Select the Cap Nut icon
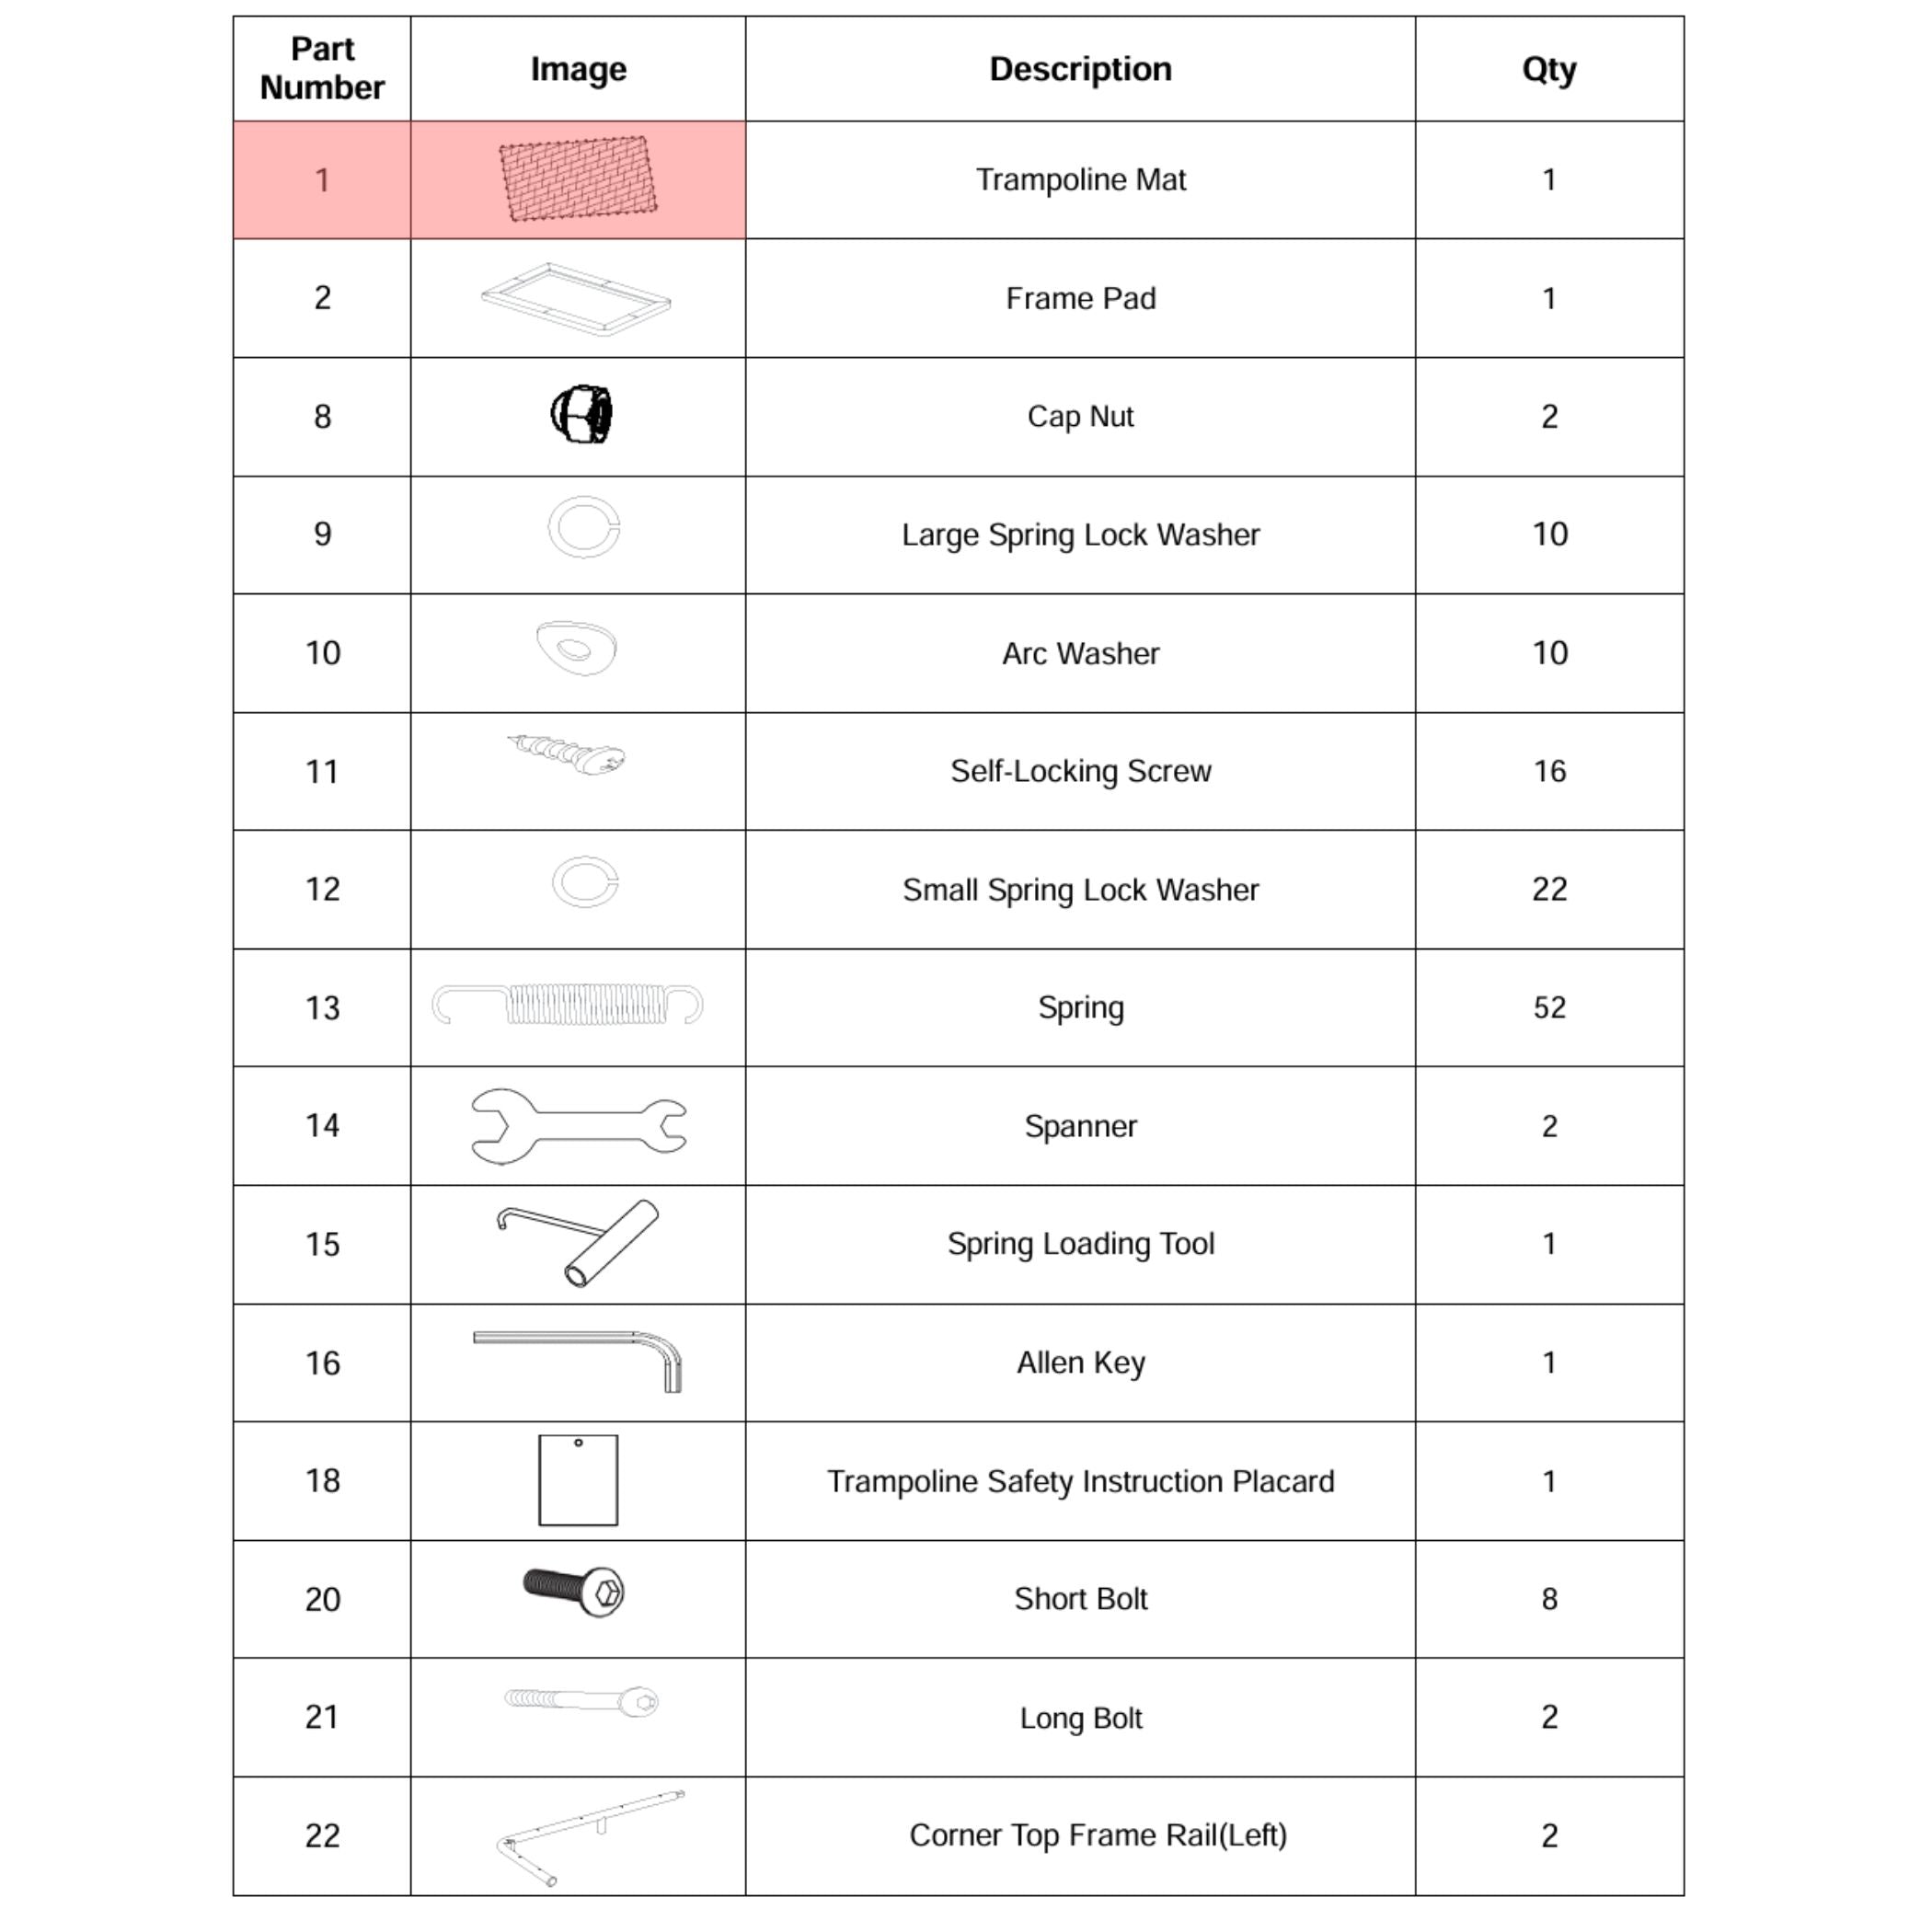 pos(581,414)
